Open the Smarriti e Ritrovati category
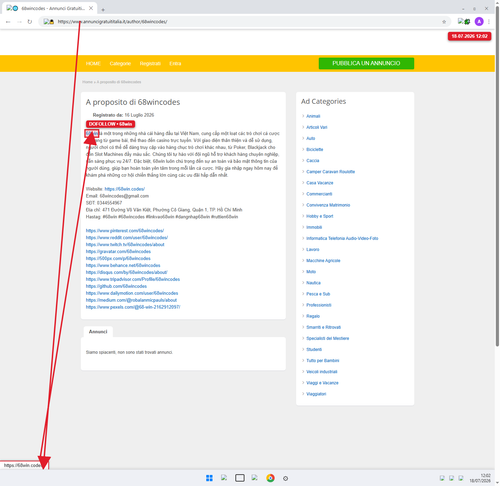Image resolution: width=500 pixels, height=486 pixels. click(323, 327)
